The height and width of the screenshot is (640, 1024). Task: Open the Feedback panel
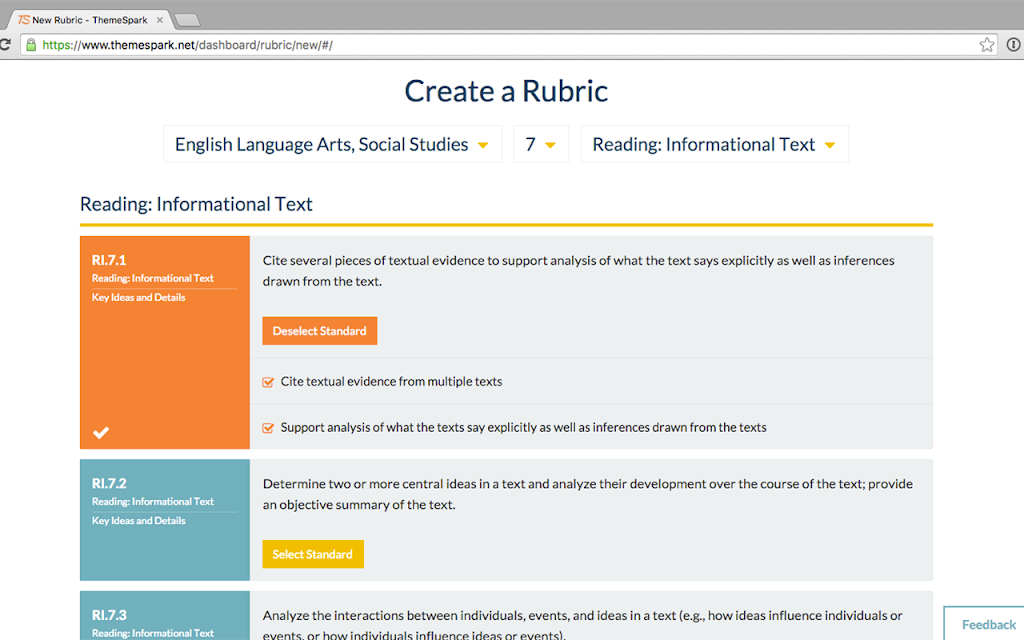point(988,624)
